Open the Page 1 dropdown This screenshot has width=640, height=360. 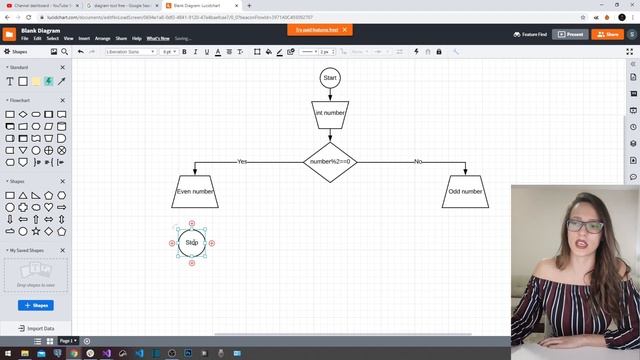[68, 341]
